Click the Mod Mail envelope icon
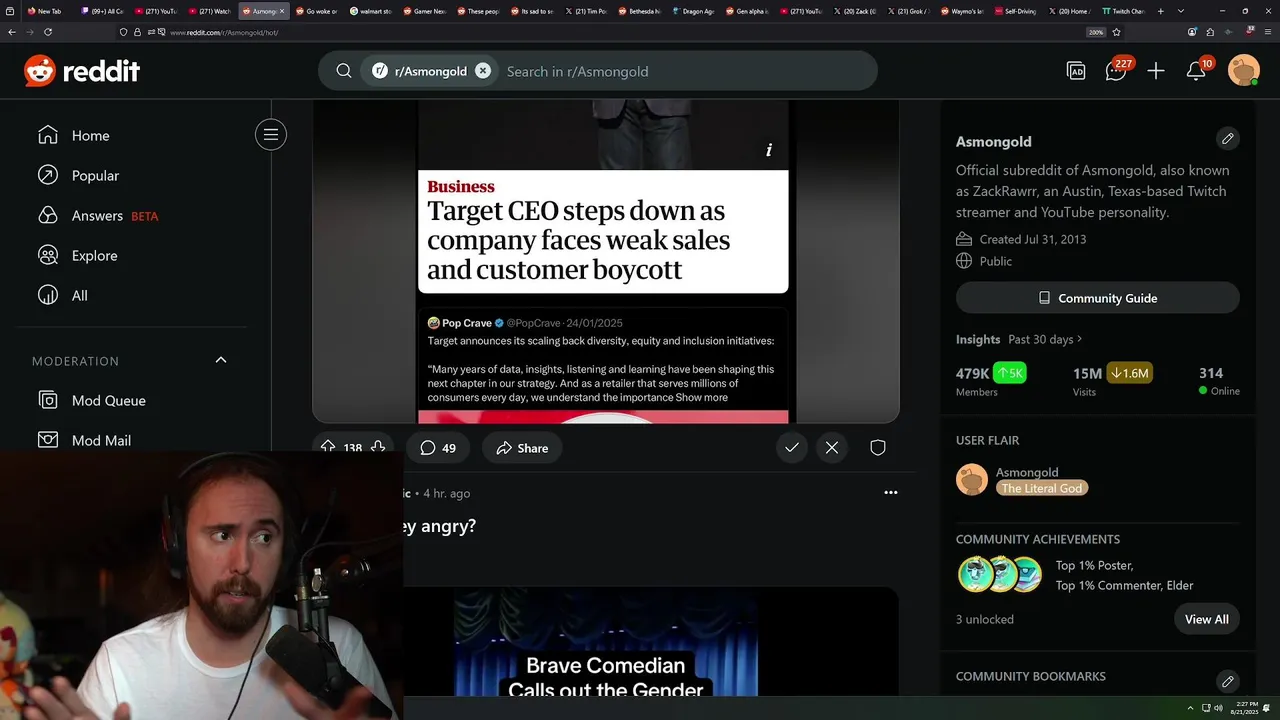Viewport: 1280px width, 720px height. pyautogui.click(x=48, y=440)
